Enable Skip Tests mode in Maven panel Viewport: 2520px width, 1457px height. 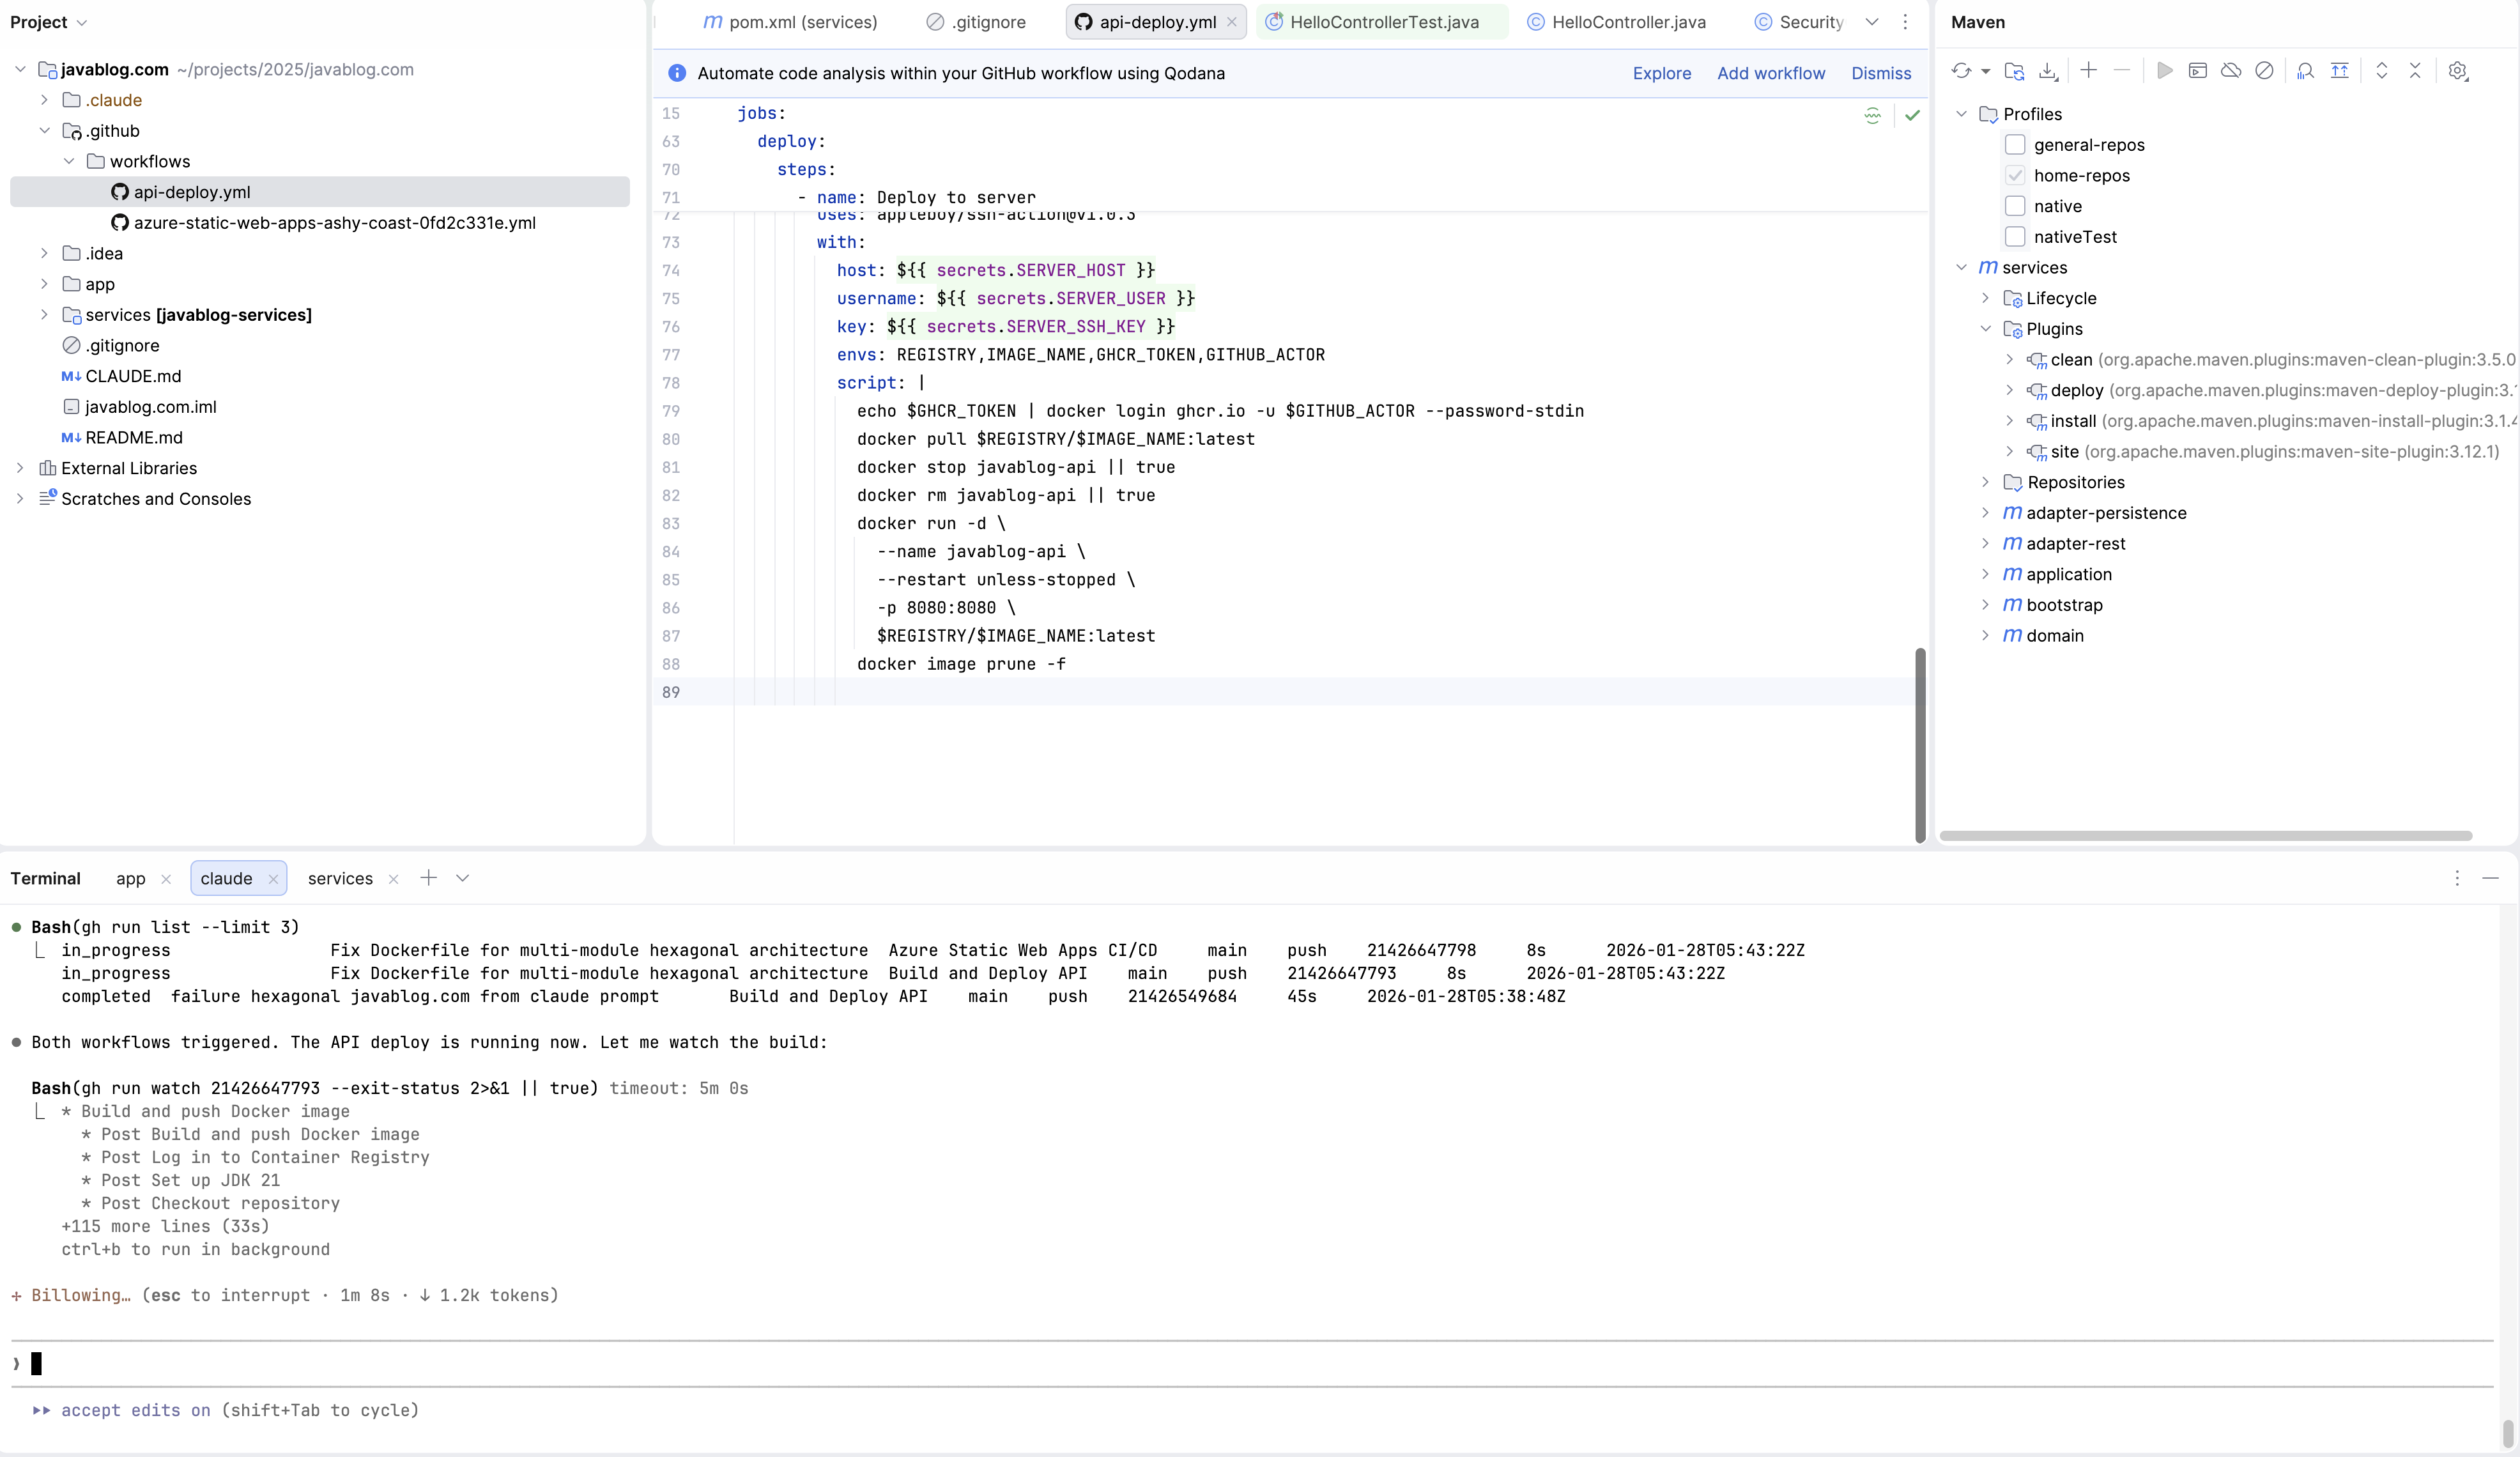(x=2265, y=71)
